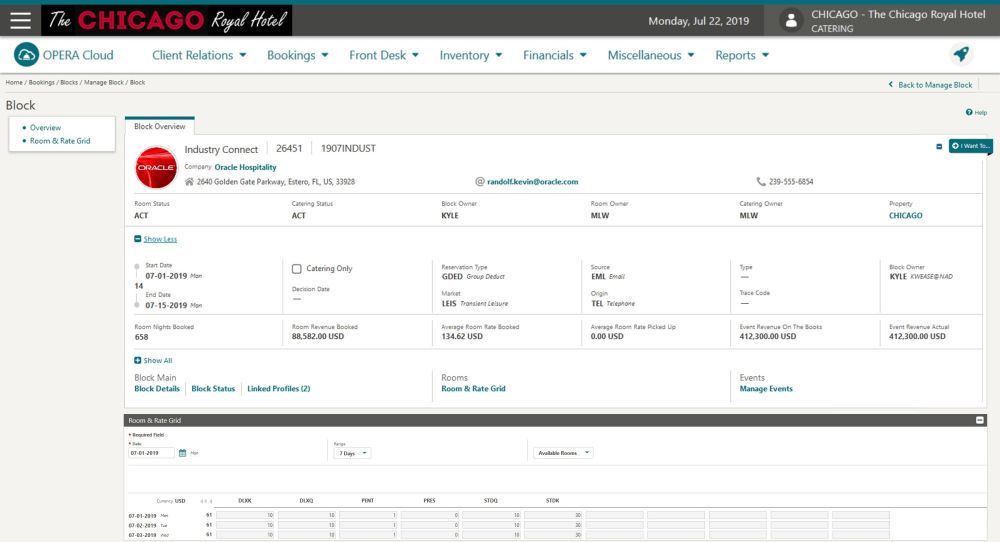Click the Manage Block breadcrumb
This screenshot has height=542, width=1000.
click(x=104, y=82)
